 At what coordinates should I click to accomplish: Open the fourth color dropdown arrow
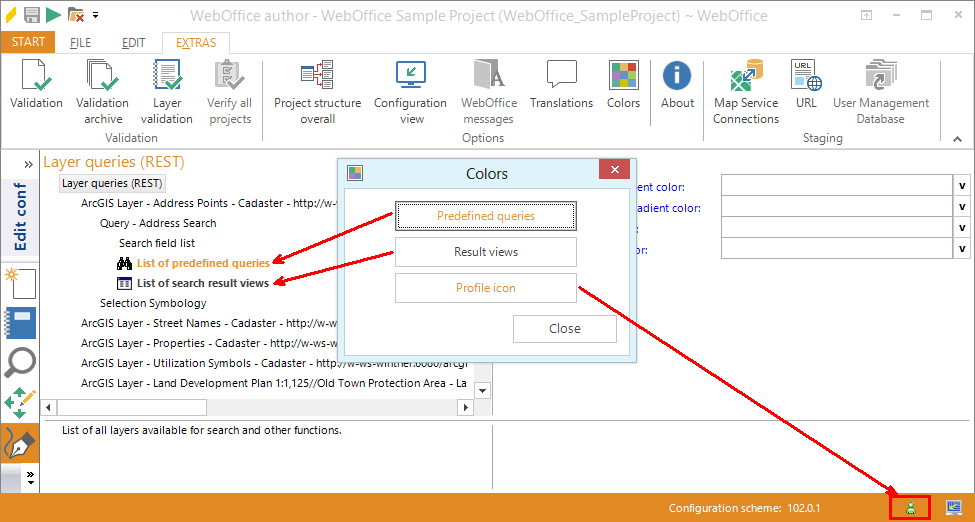pos(961,249)
